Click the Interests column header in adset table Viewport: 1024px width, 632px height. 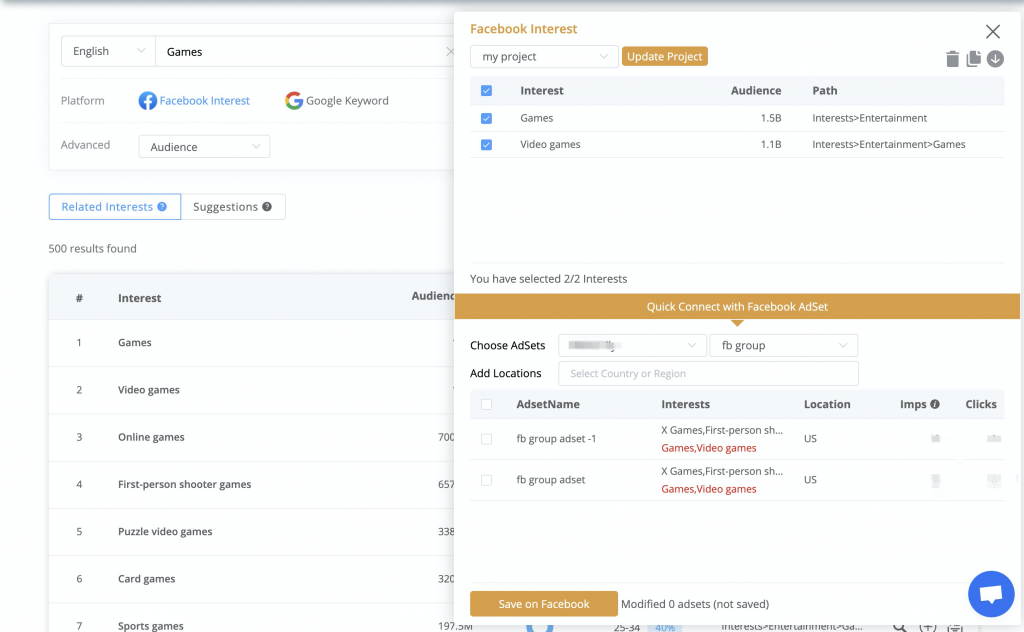pyautogui.click(x=686, y=404)
